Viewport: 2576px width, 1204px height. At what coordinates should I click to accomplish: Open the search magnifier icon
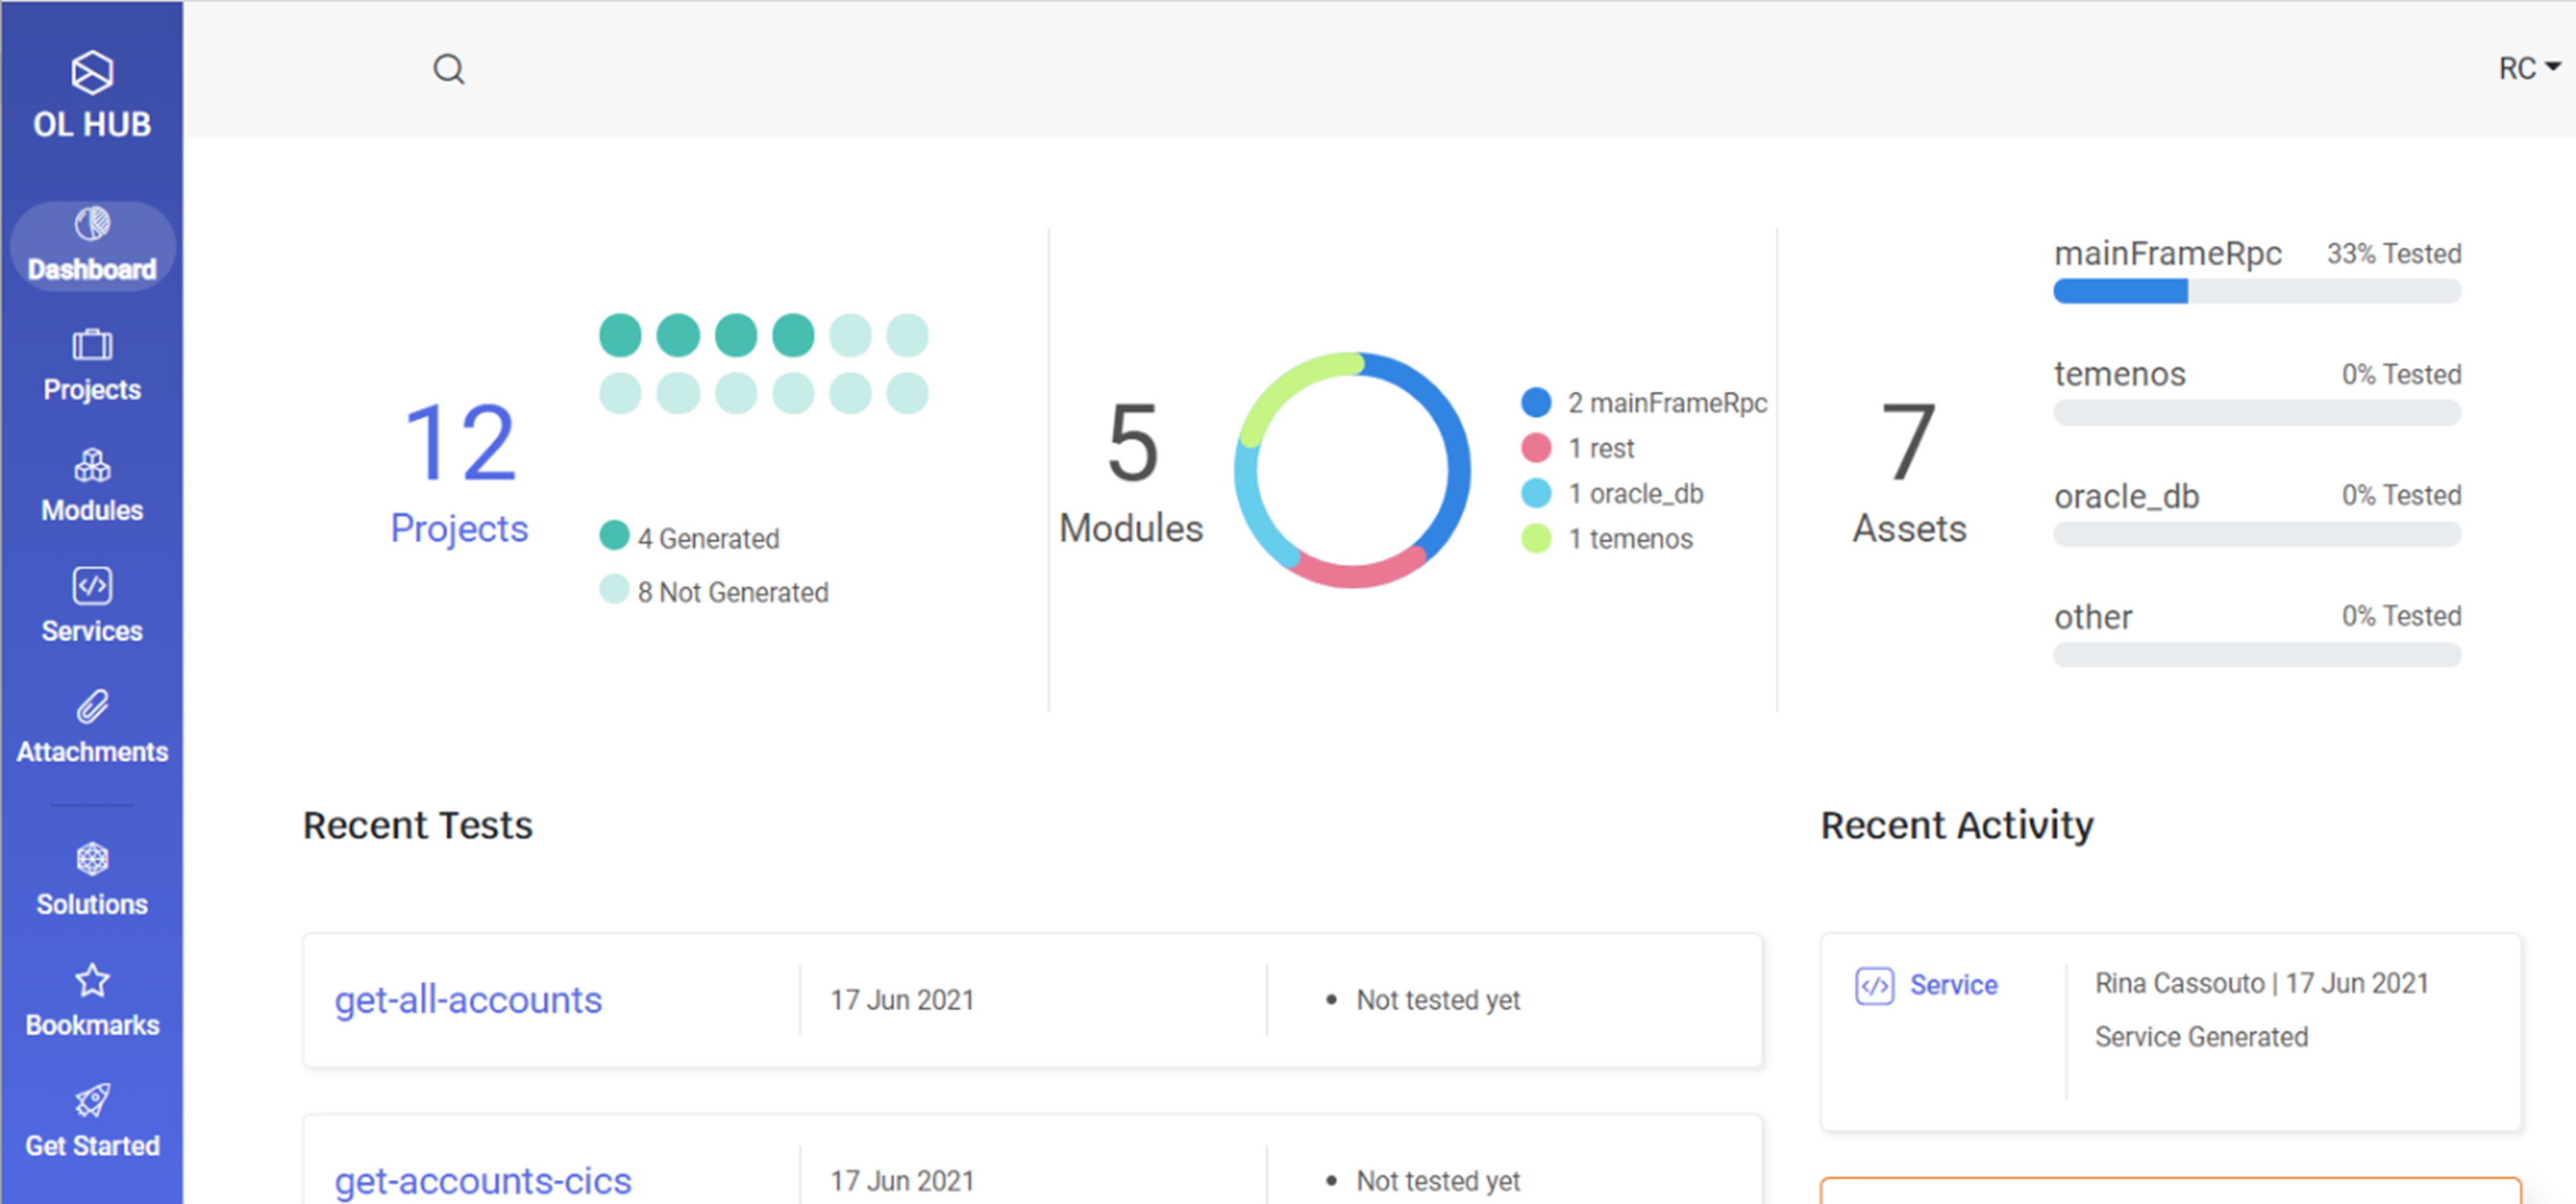click(449, 69)
